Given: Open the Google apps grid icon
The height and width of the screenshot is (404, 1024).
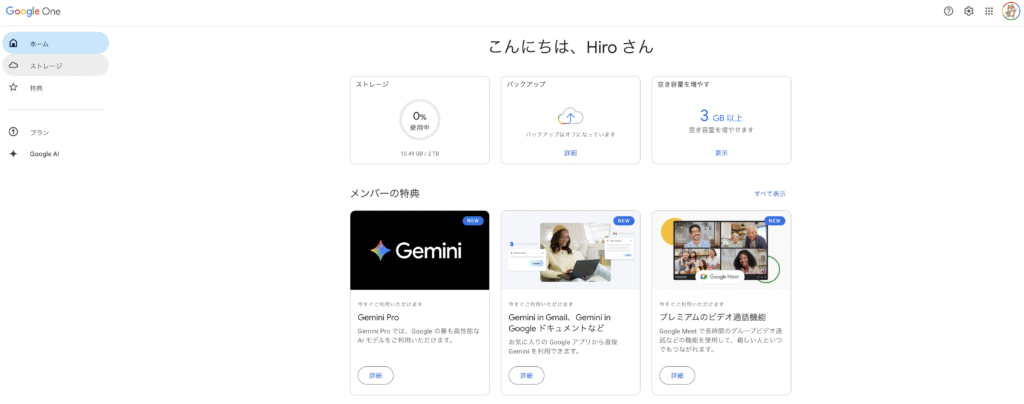Looking at the screenshot, I should [x=989, y=11].
